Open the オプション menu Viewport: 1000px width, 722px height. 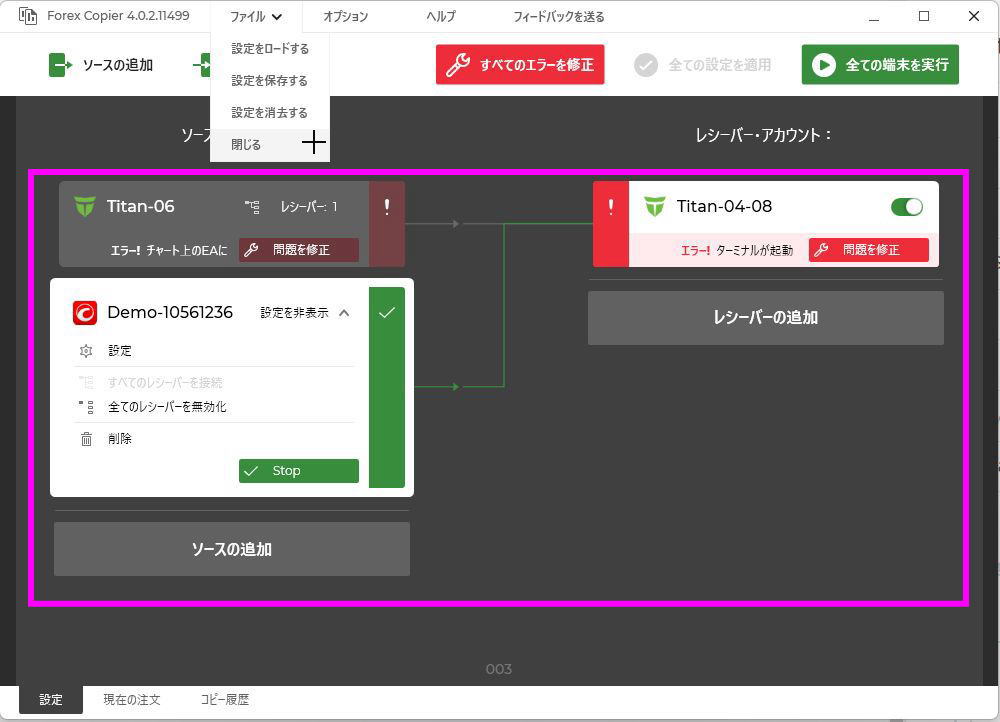pyautogui.click(x=345, y=16)
